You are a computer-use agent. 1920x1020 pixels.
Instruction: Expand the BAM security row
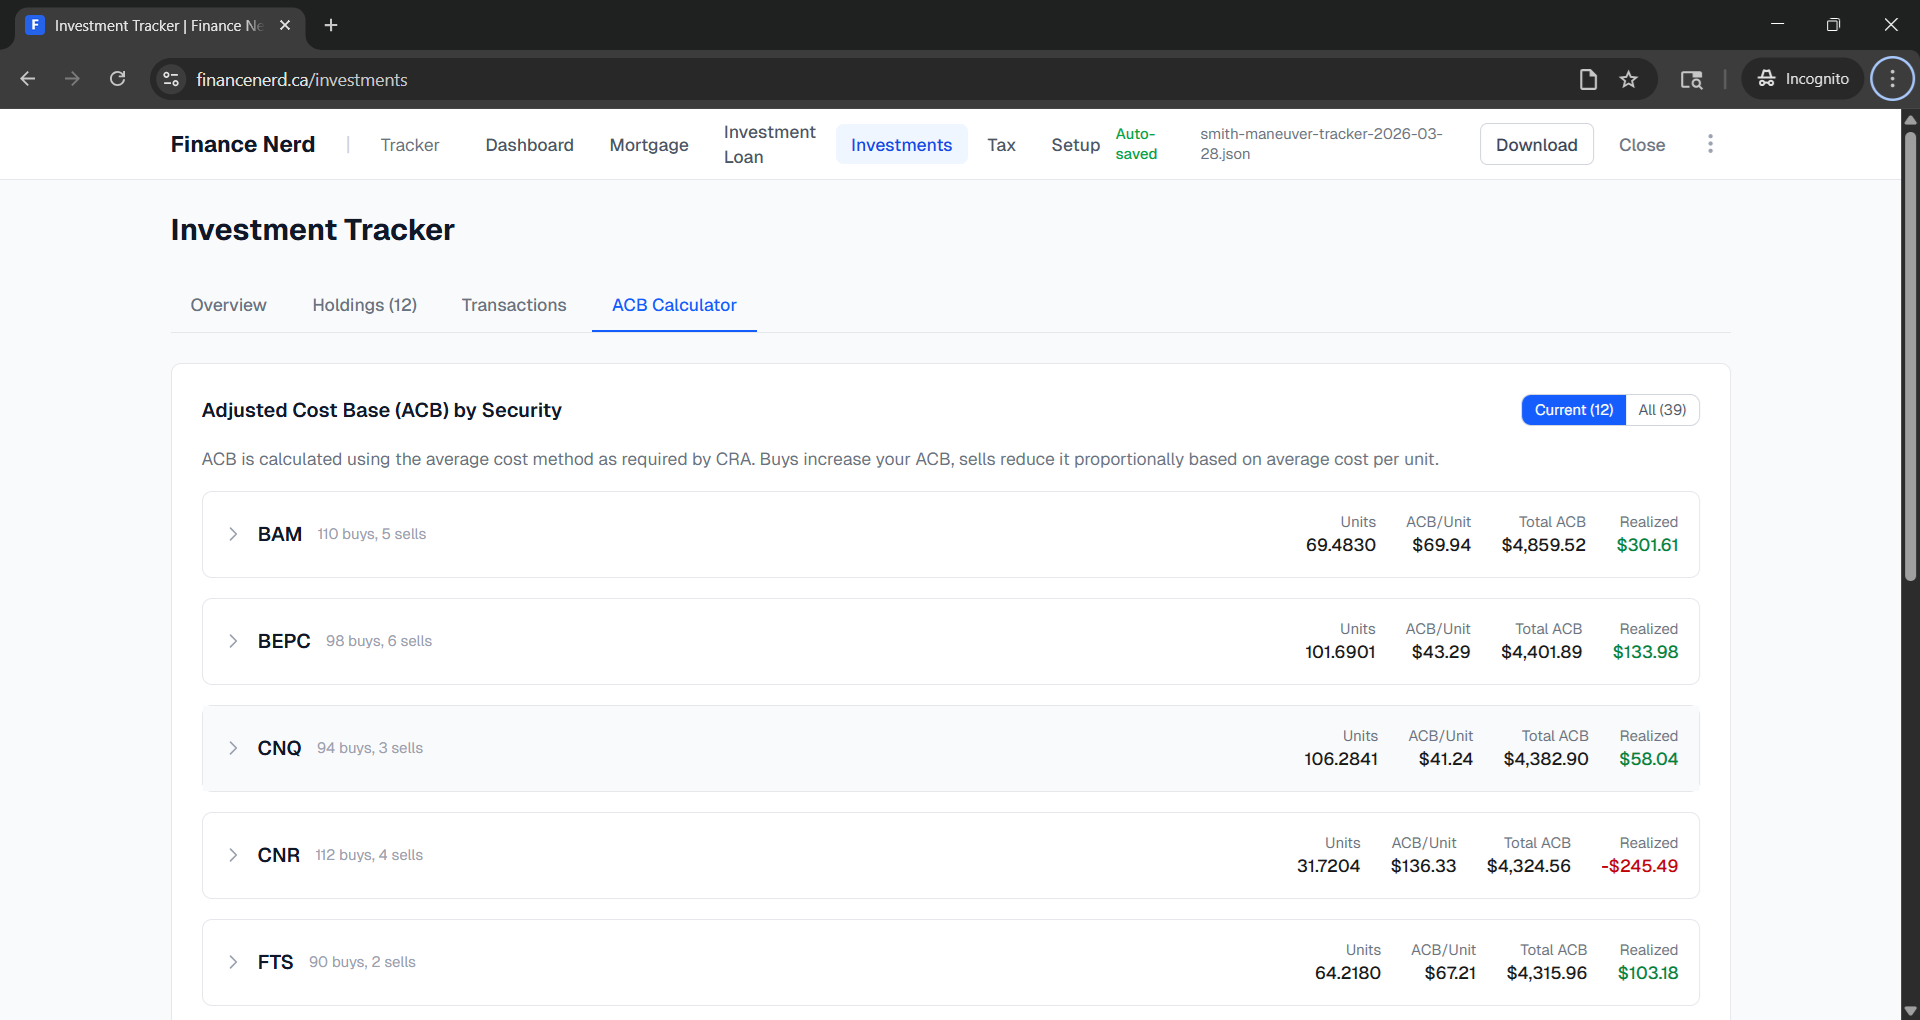click(233, 534)
